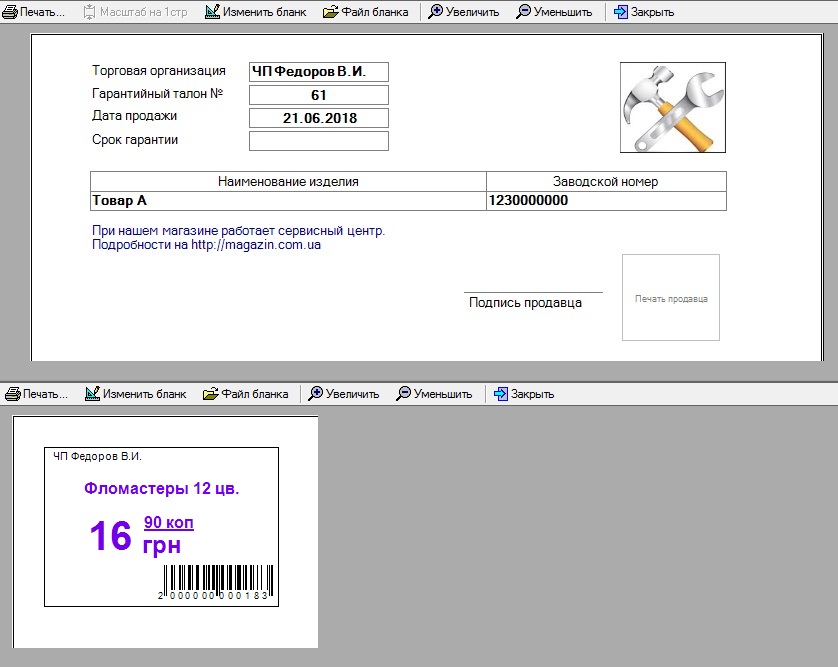Click the Печать продавца stamp box
The image size is (838, 667).
tap(670, 298)
